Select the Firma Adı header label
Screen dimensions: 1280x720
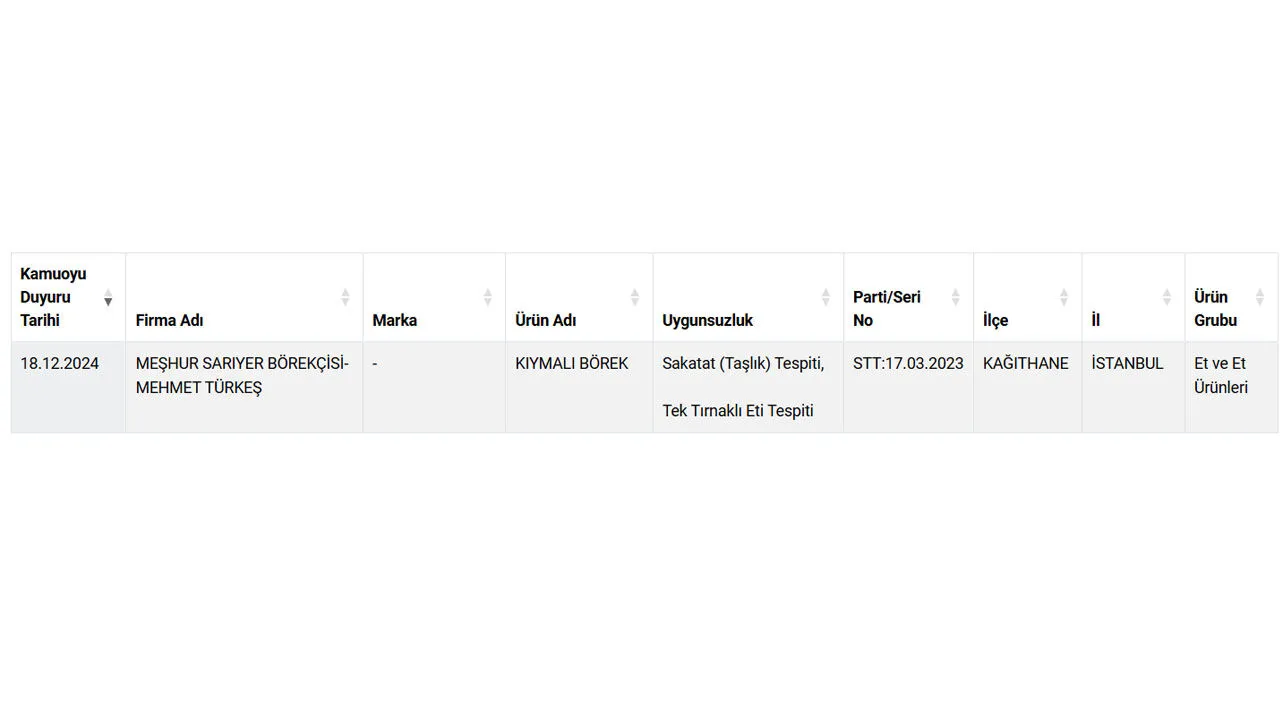169,320
